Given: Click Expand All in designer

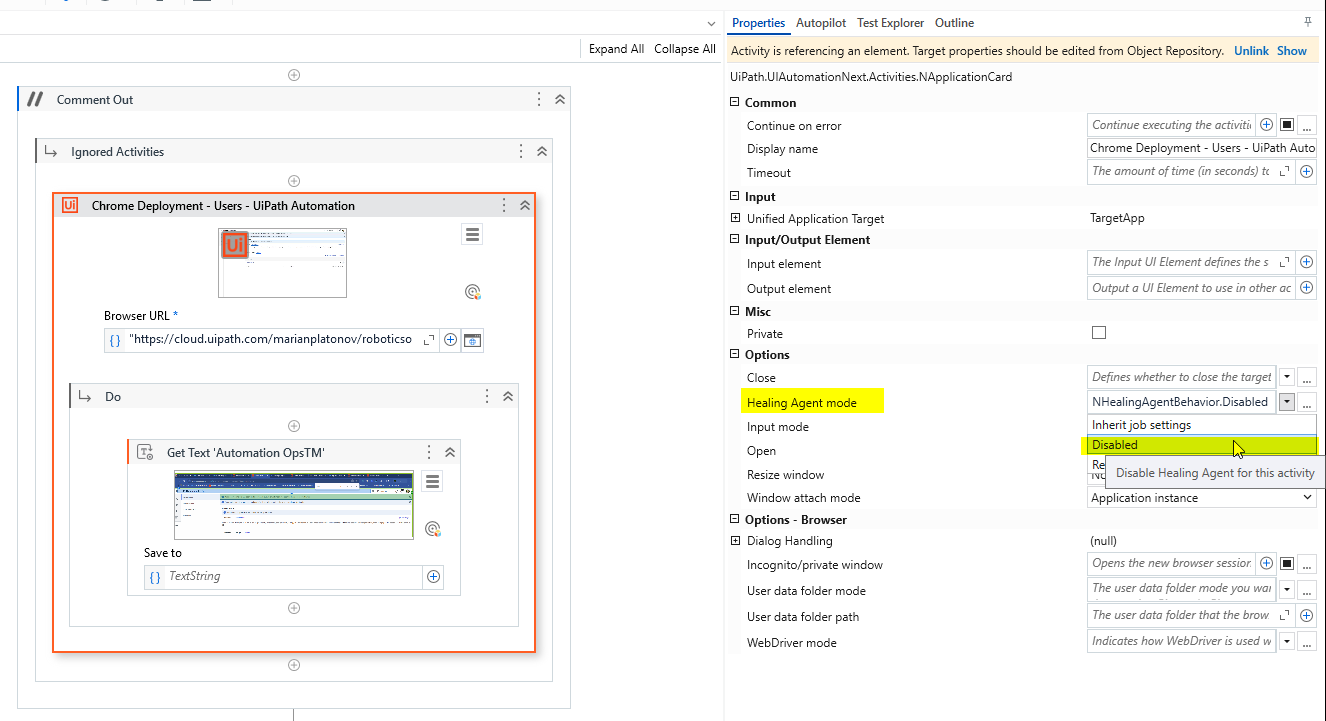Looking at the screenshot, I should tap(616, 49).
